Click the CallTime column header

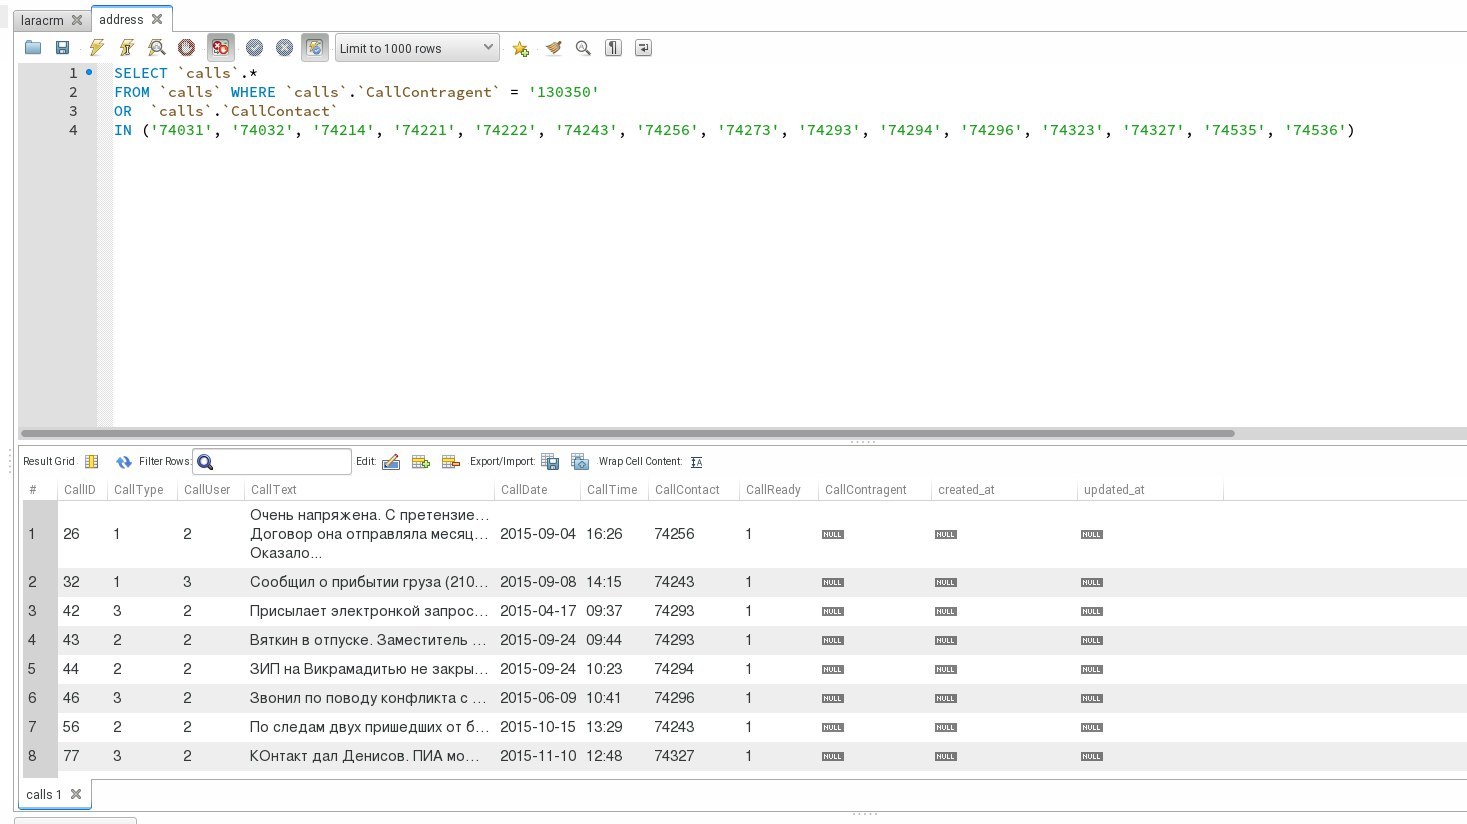[x=612, y=490]
